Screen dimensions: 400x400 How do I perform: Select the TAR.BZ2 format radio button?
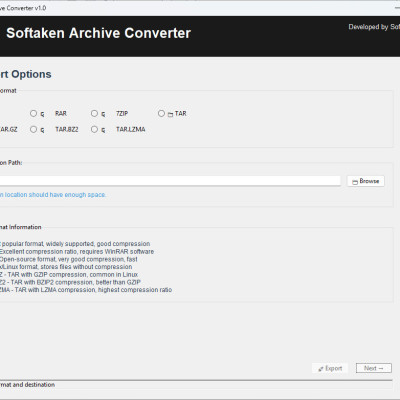pyautogui.click(x=33, y=129)
